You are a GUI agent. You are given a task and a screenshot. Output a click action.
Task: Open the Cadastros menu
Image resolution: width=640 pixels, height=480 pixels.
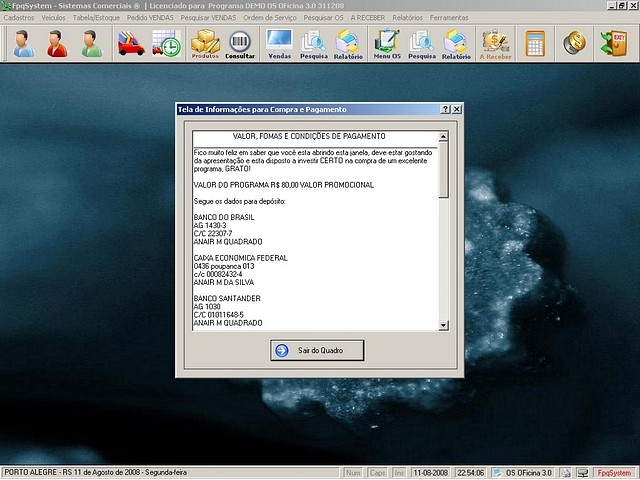(19, 18)
